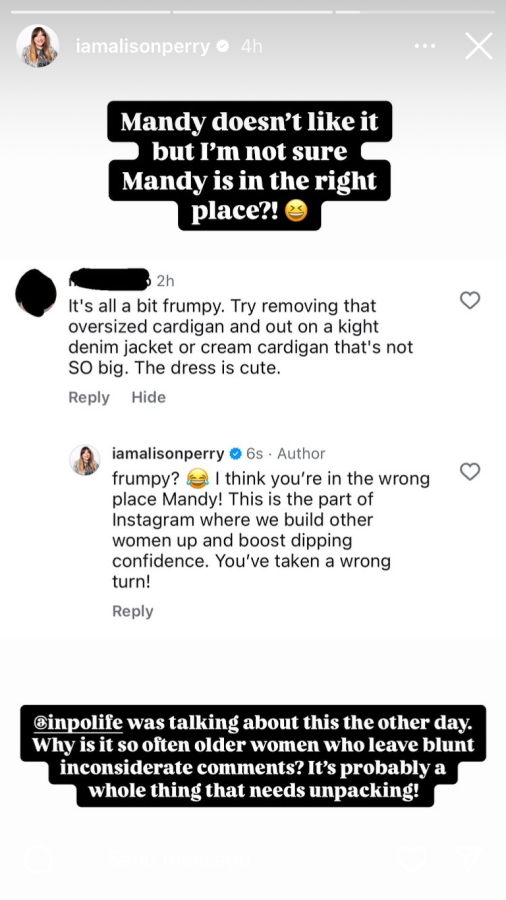The height and width of the screenshot is (900, 506).
Task: Share the story via the paper plane icon
Action: (x=470, y=861)
